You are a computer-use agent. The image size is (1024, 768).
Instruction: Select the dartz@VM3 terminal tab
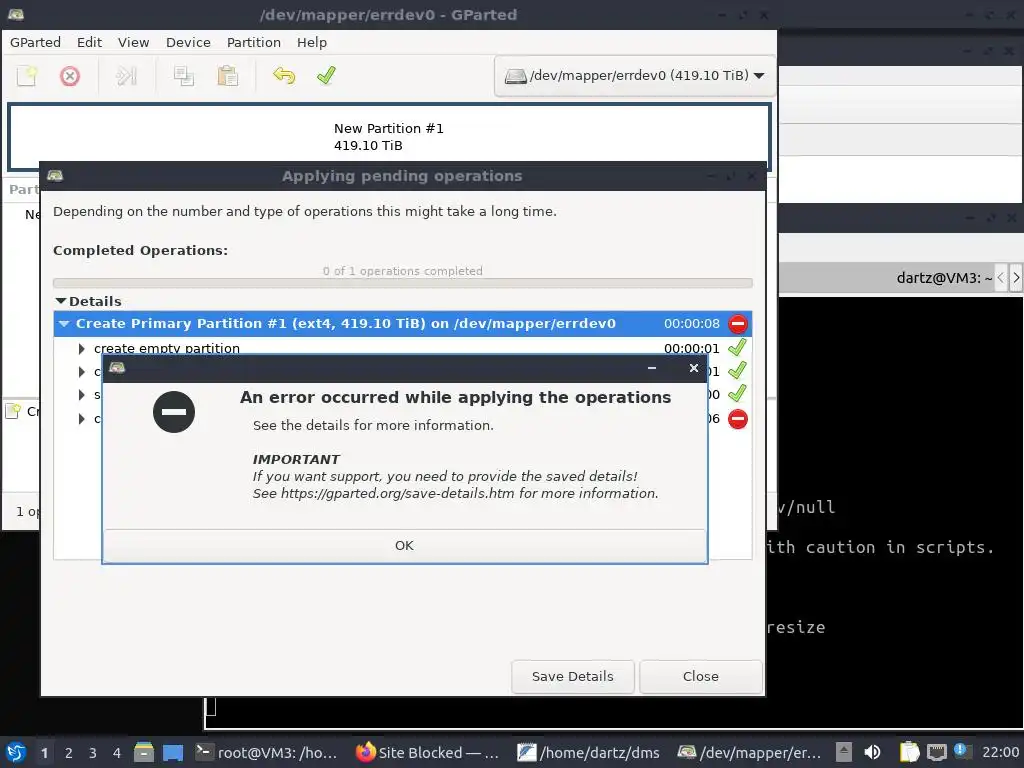point(944,278)
